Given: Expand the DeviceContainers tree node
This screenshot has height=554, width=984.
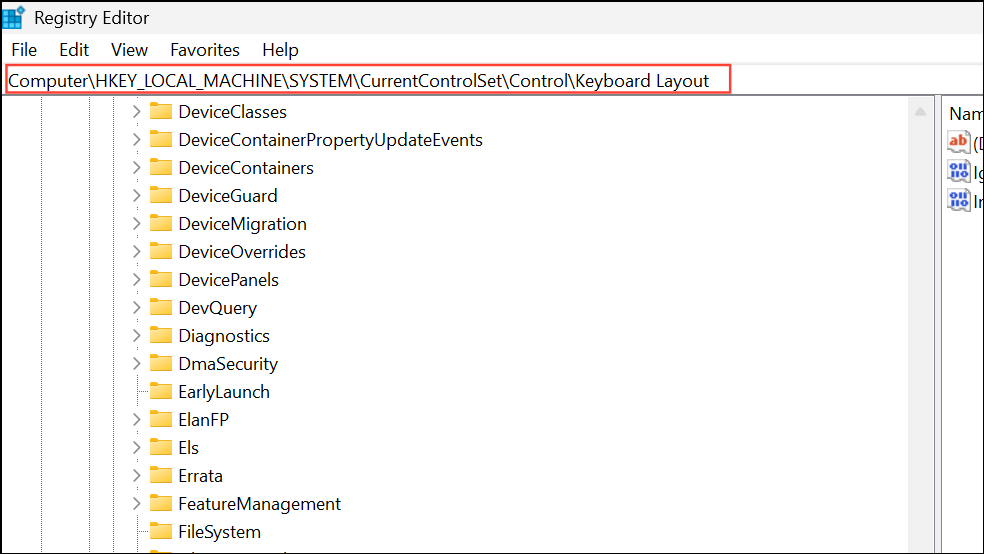Looking at the screenshot, I should tap(137, 168).
